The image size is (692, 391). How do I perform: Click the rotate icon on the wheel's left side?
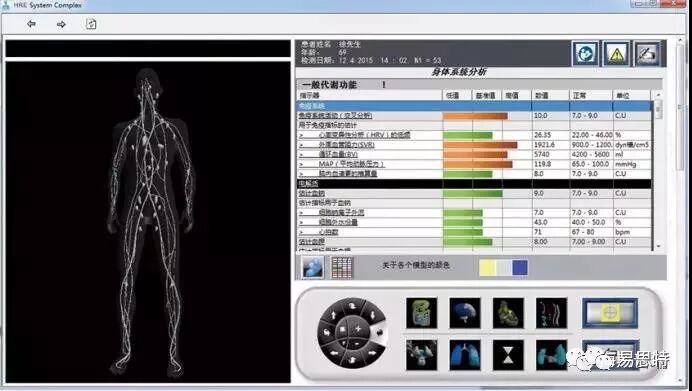[x=326, y=333]
